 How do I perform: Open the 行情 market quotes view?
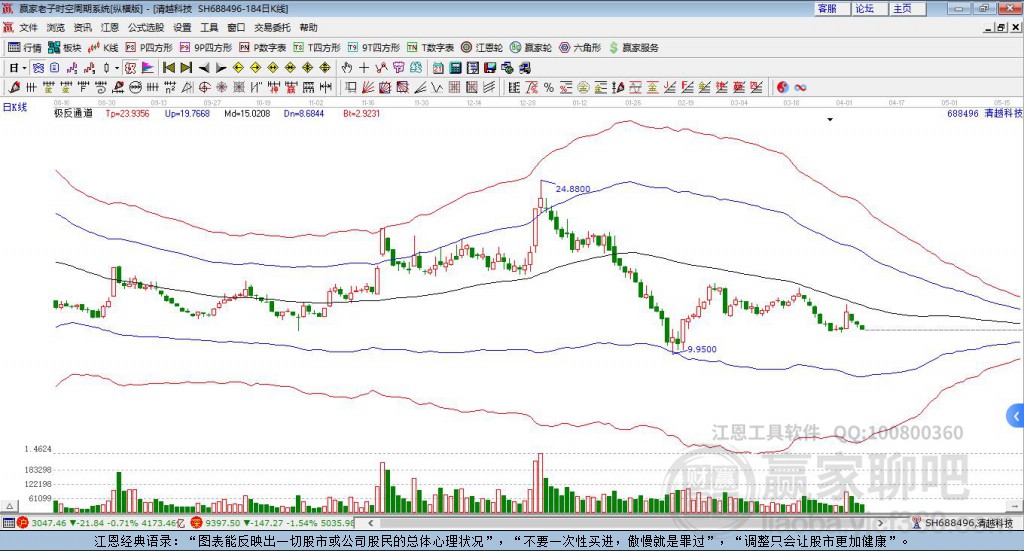pos(24,48)
